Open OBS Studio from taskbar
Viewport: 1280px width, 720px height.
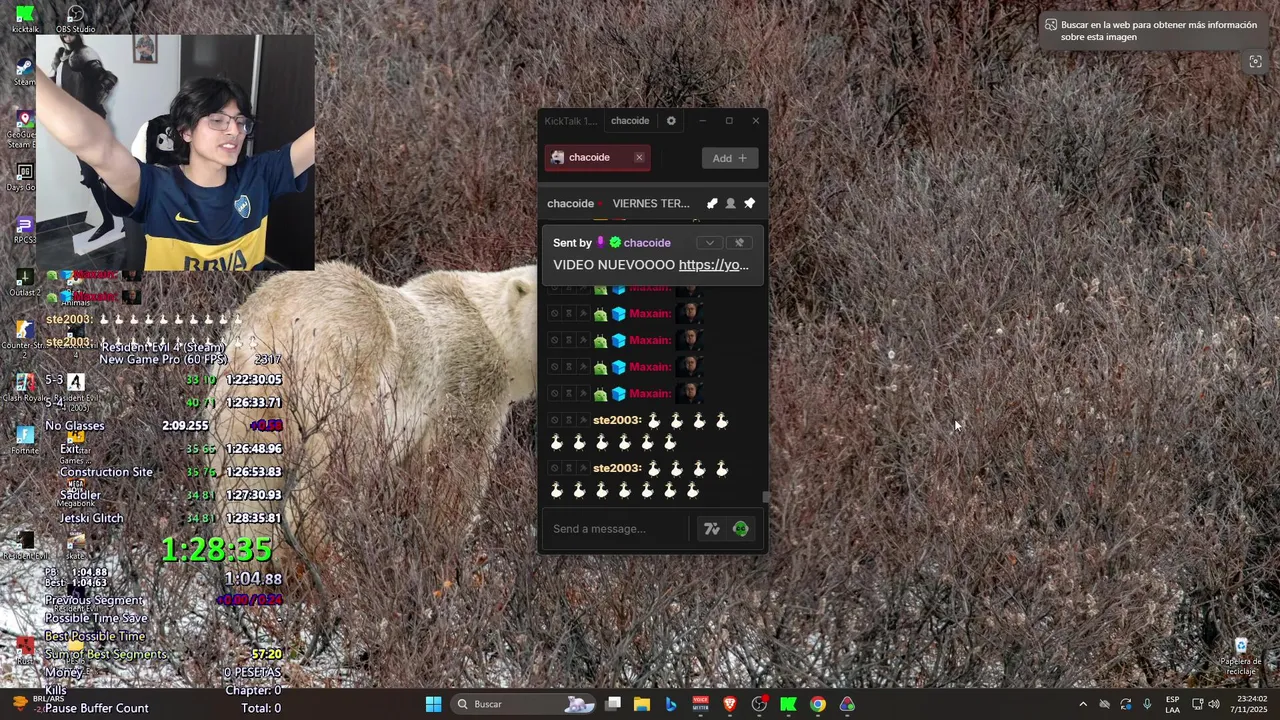[x=759, y=704]
